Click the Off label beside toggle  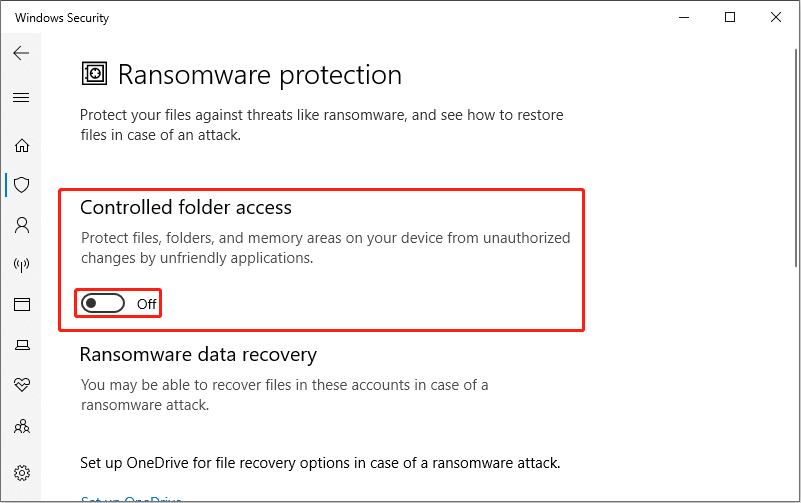point(146,304)
